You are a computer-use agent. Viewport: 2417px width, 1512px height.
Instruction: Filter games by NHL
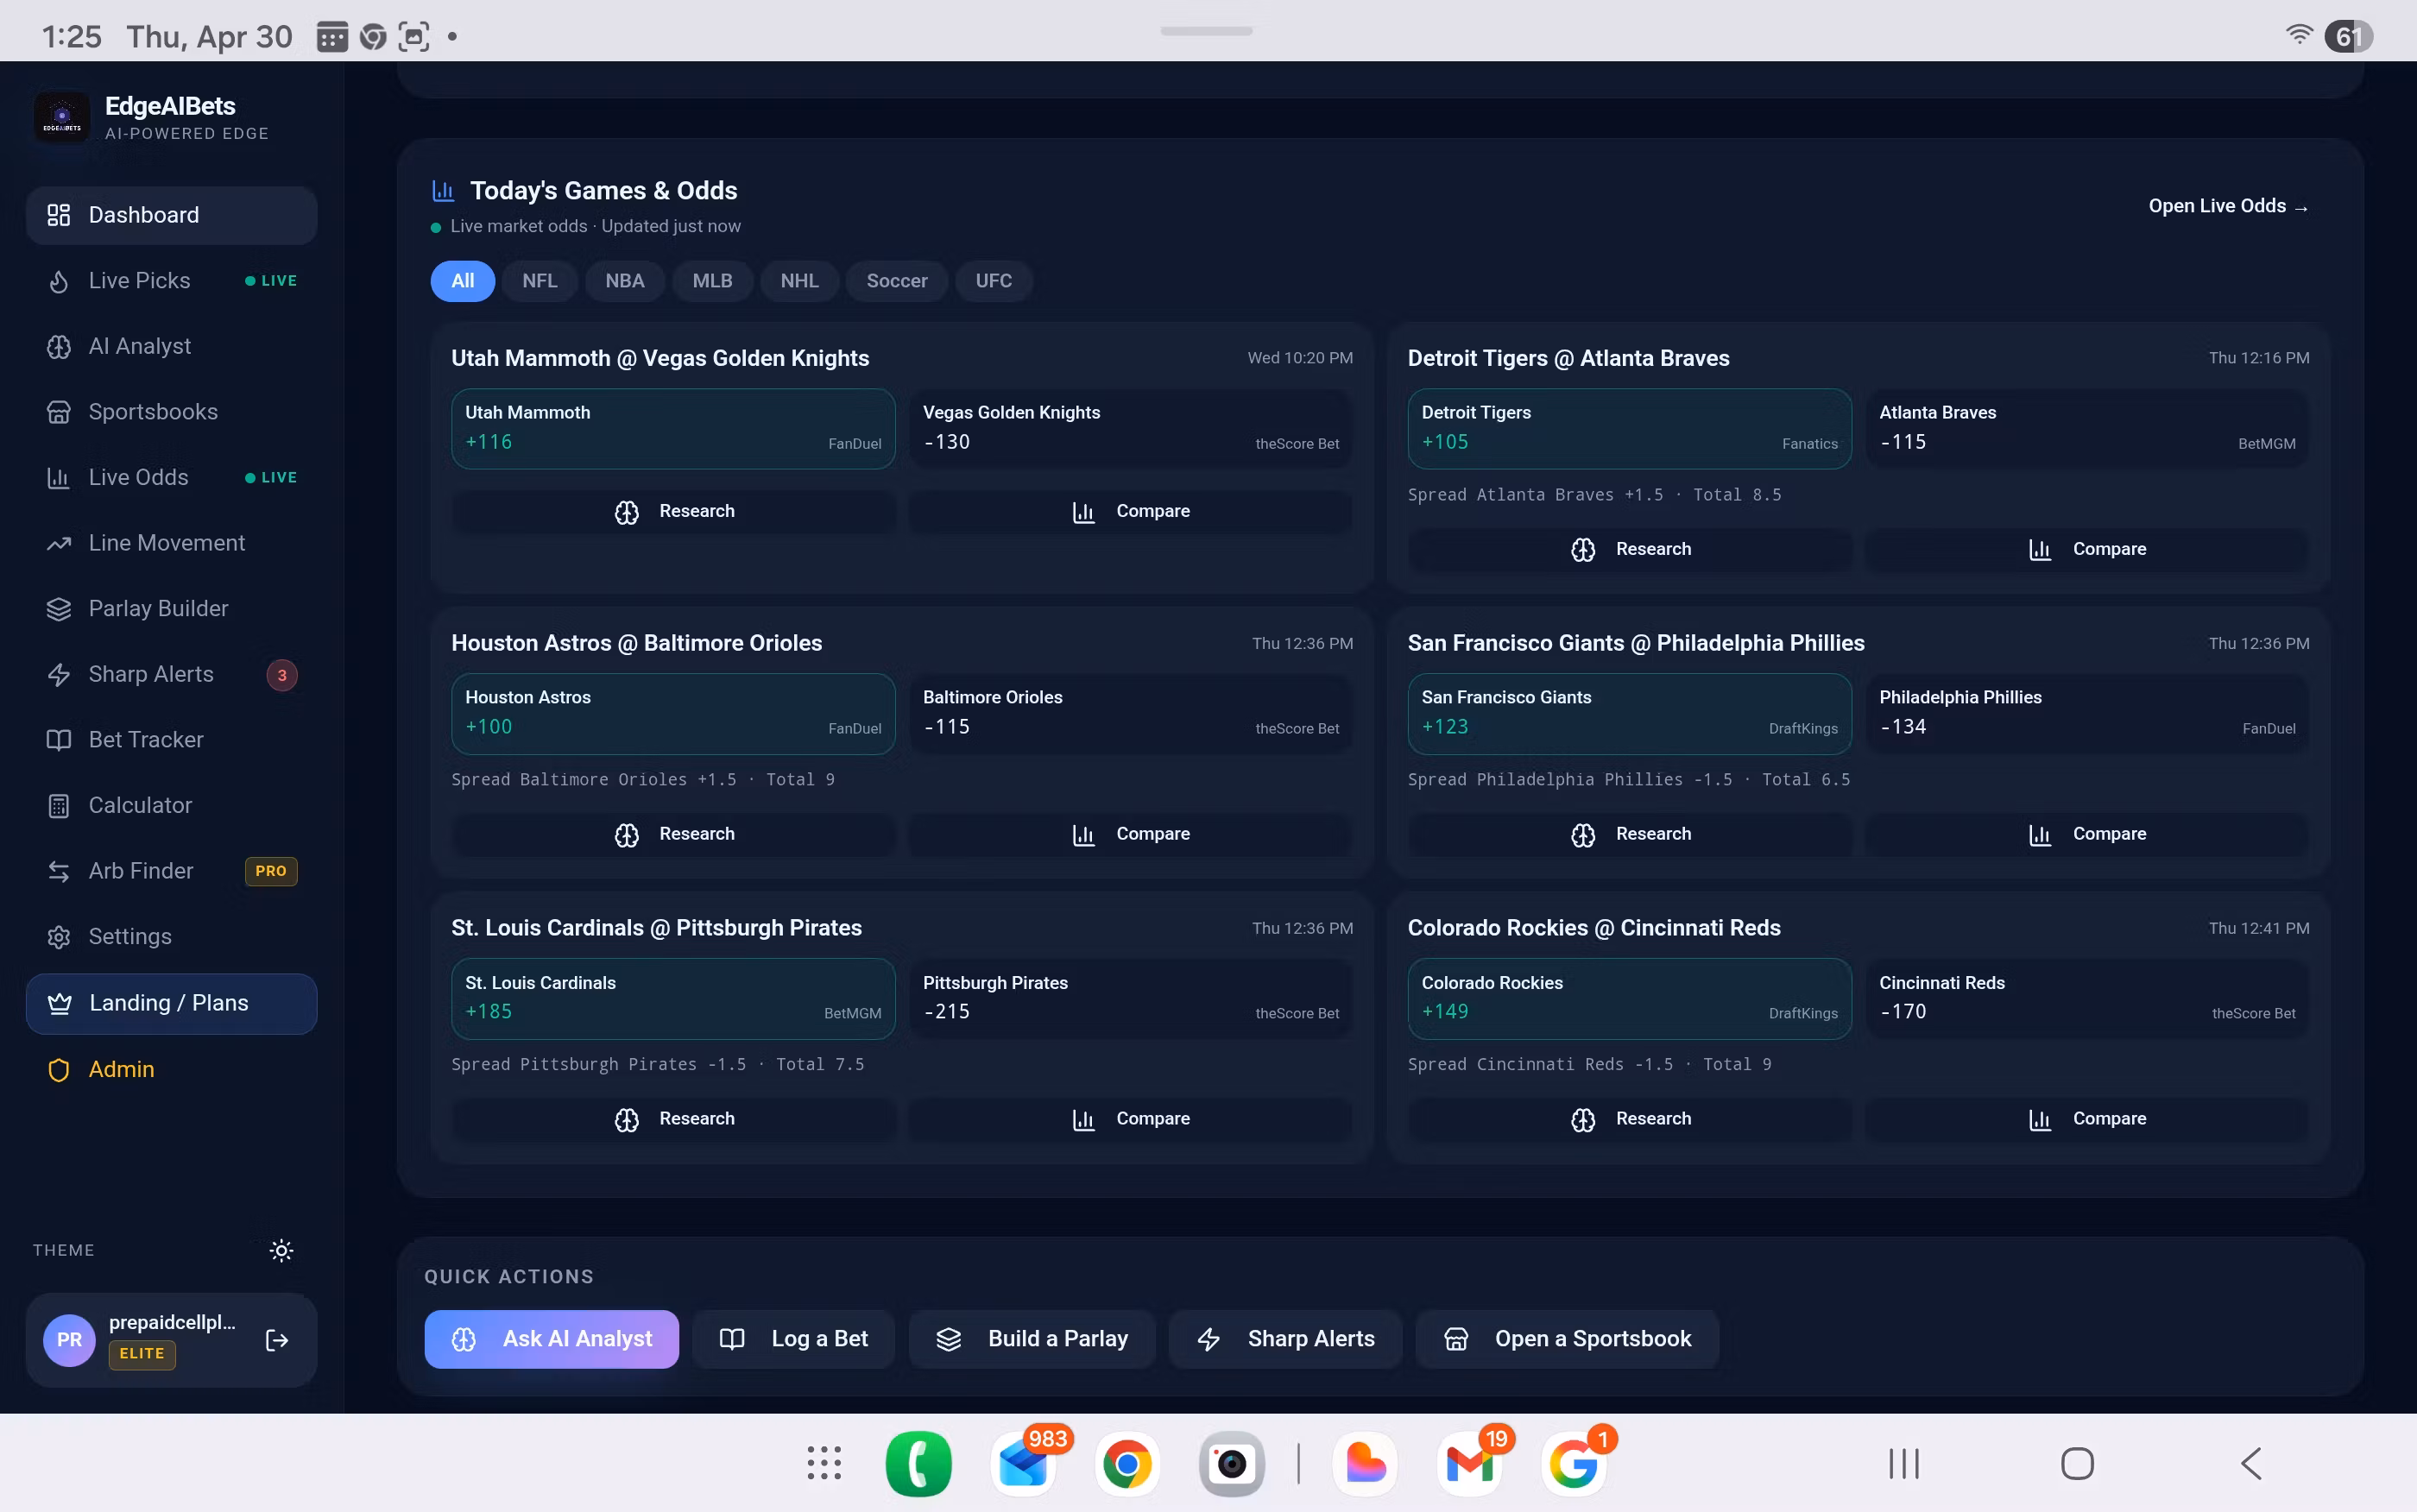799,281
